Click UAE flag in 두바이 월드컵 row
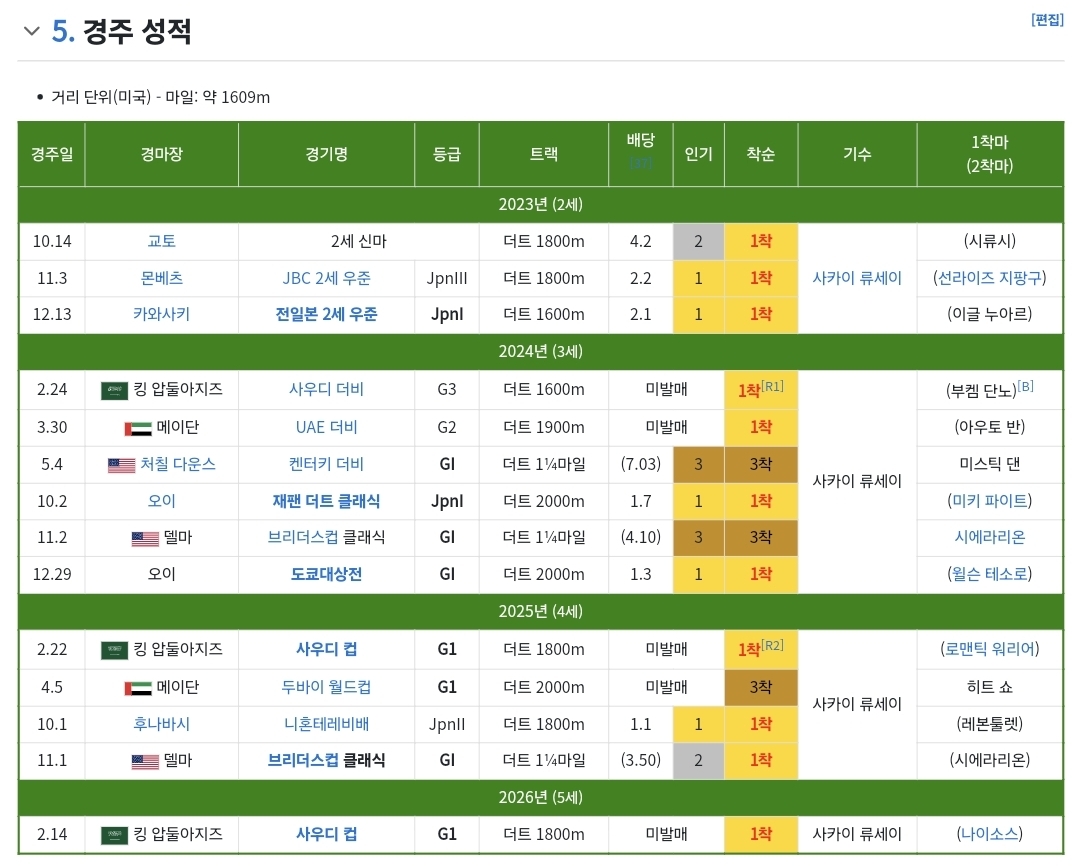1080x866 pixels. tap(138, 688)
